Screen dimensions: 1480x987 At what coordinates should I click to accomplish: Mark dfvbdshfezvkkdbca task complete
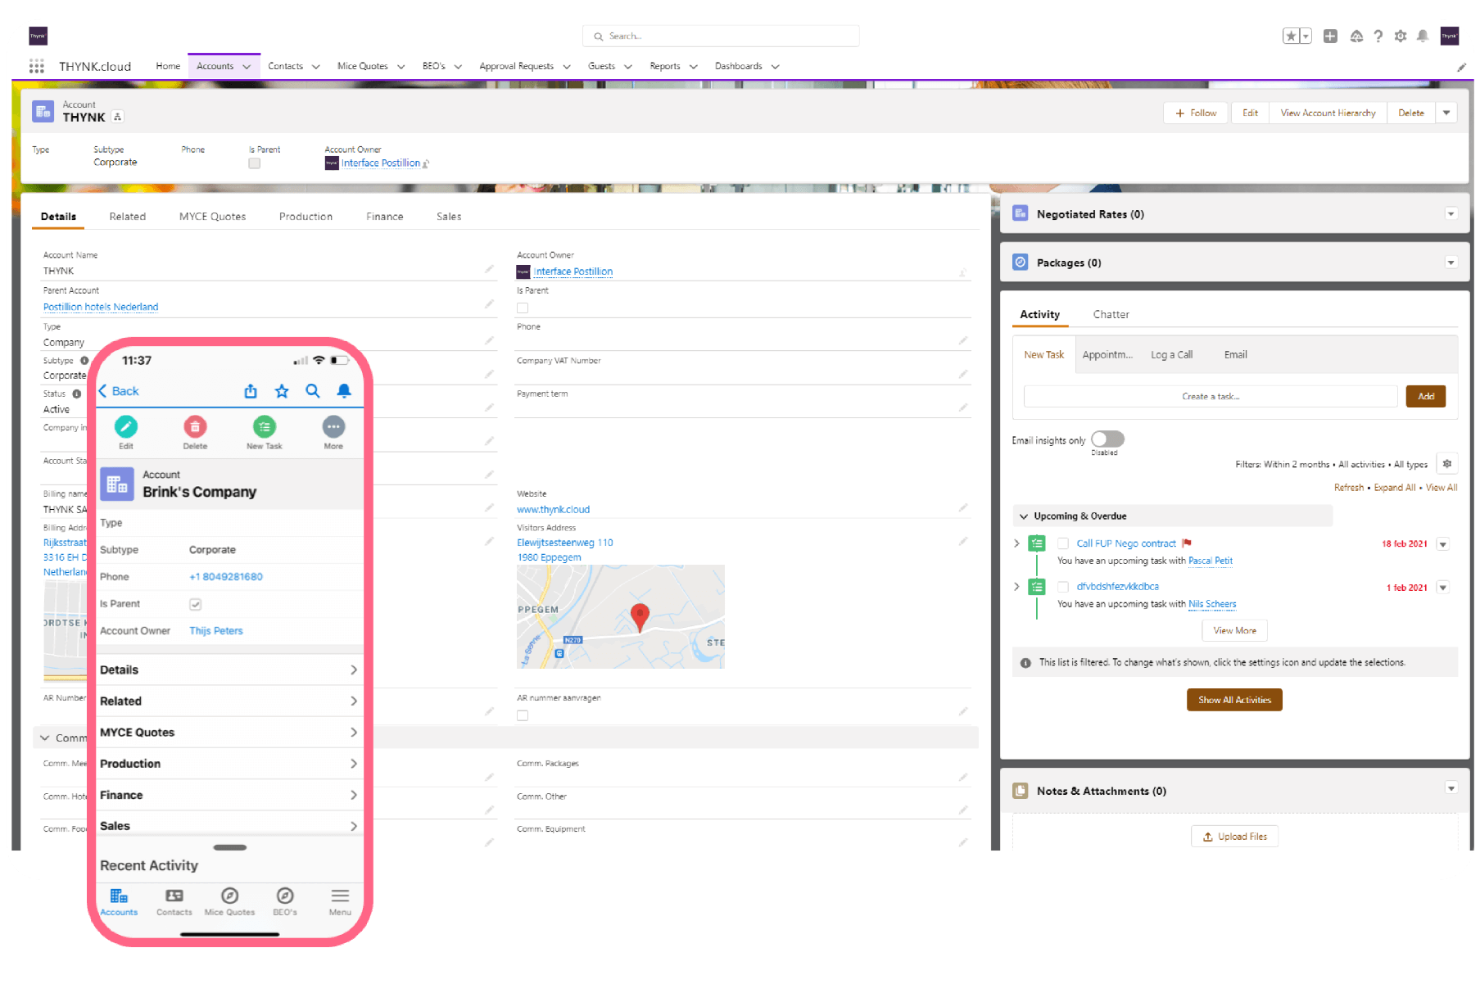1063,587
